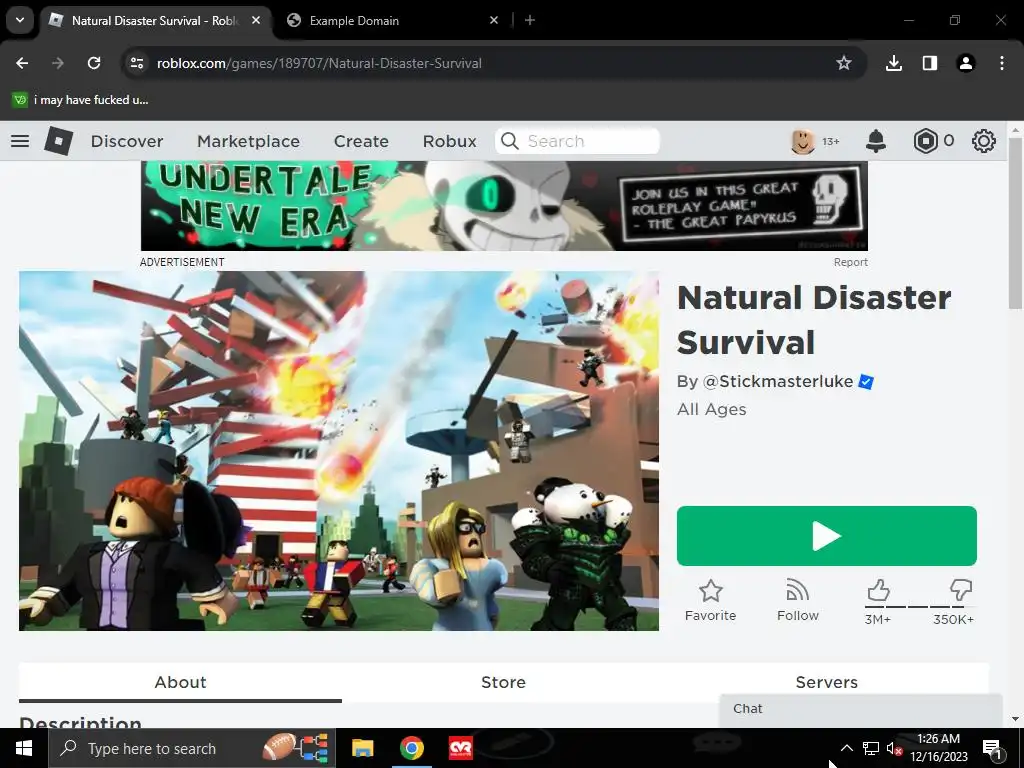The width and height of the screenshot is (1024, 768).
Task: Click the 'All Ages' rating text
Action: [711, 409]
